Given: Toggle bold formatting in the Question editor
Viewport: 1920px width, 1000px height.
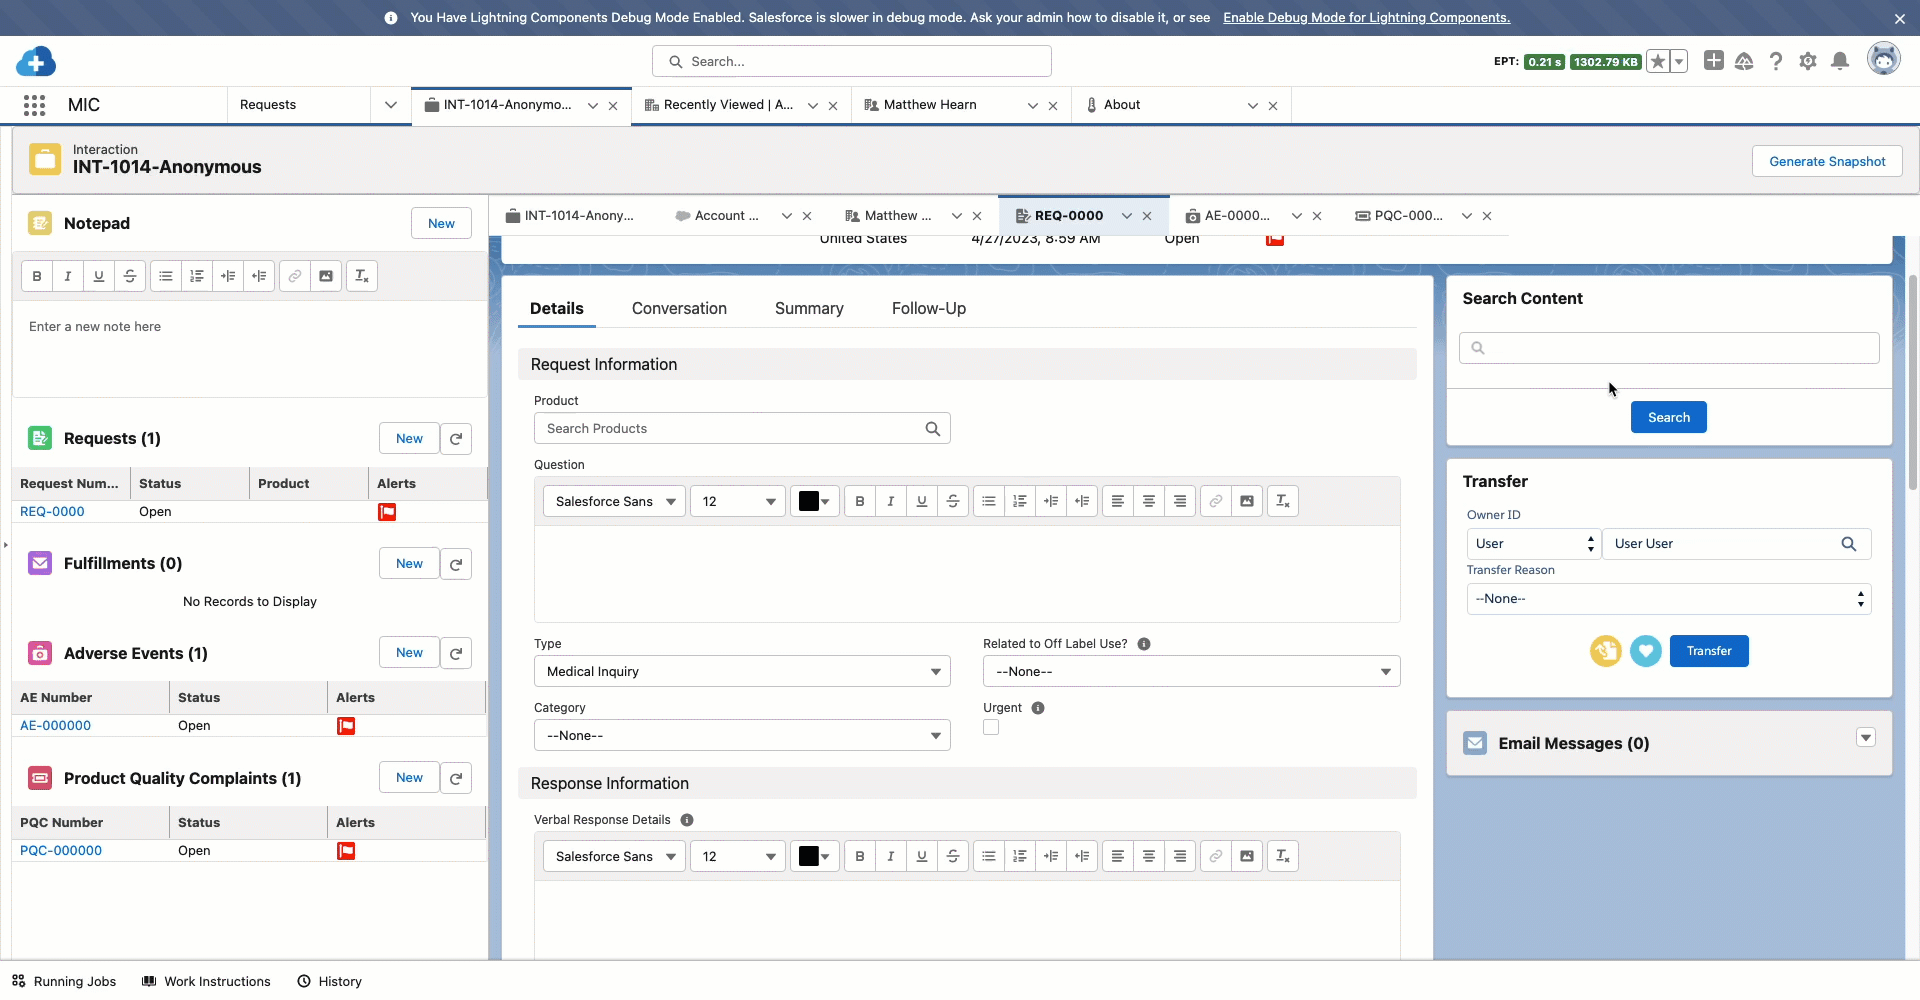Looking at the screenshot, I should tap(859, 501).
